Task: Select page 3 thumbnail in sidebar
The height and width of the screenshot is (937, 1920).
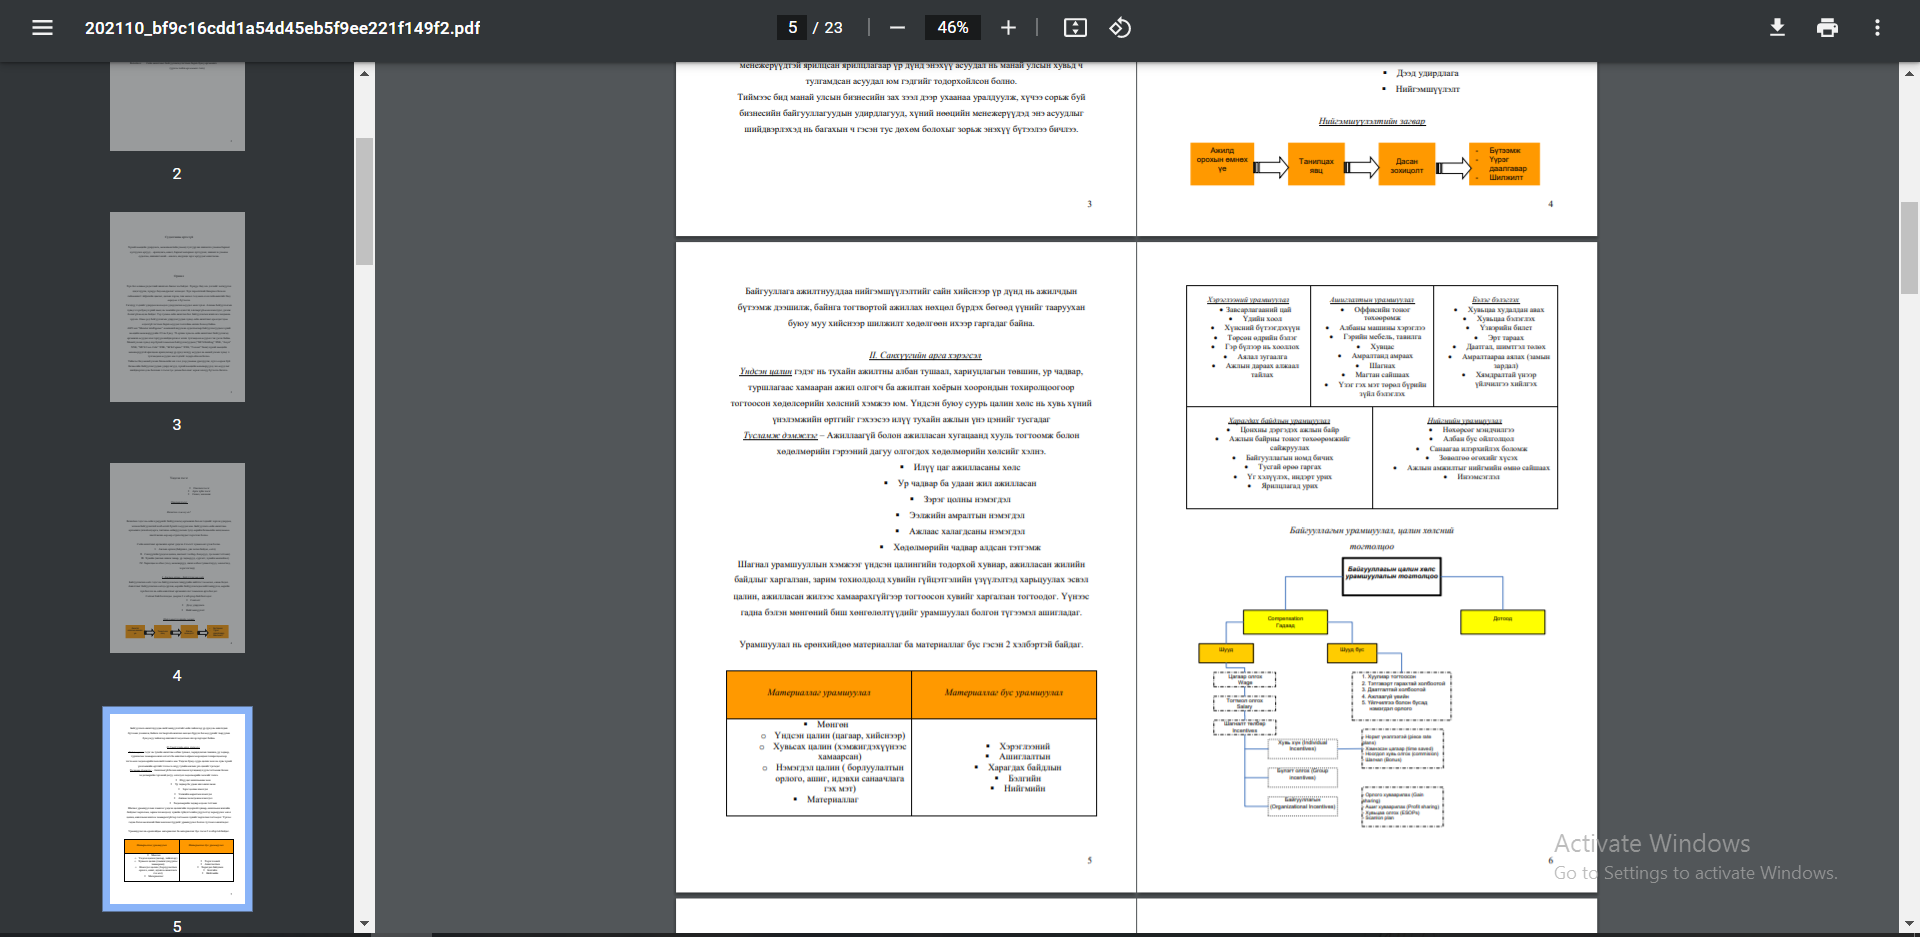Action: pyautogui.click(x=177, y=307)
